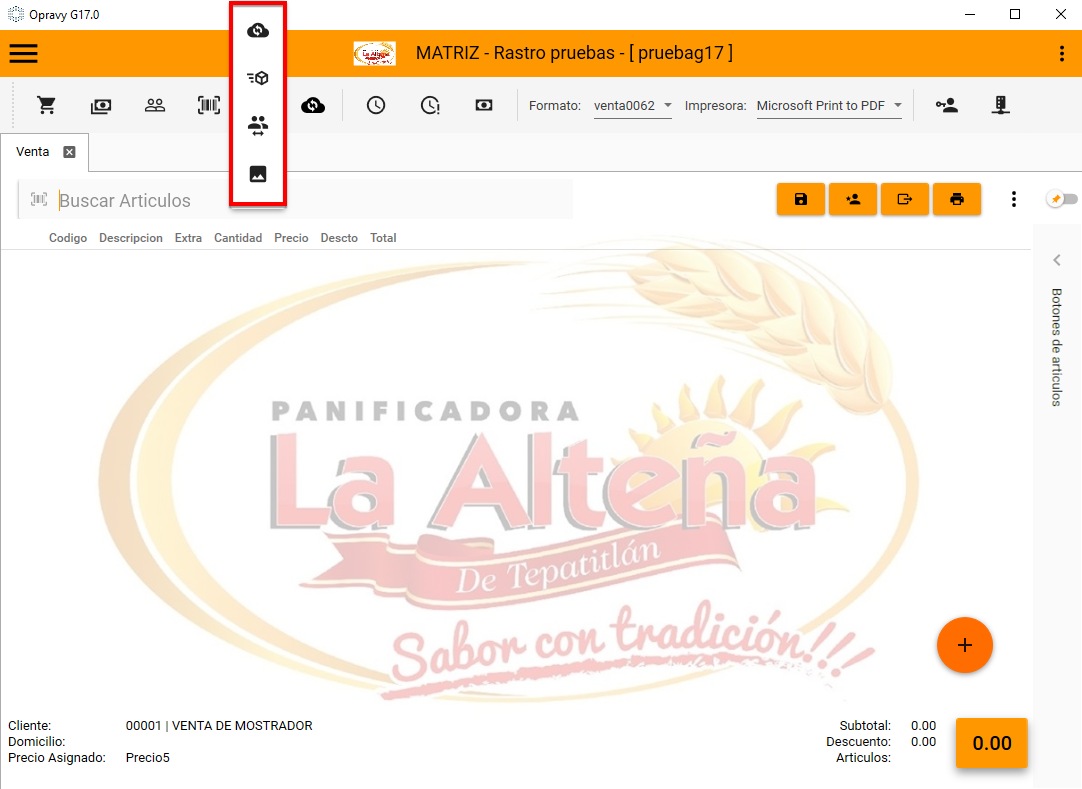This screenshot has height=789, width=1082.
Task: Close the Venta tab
Action: click(70, 152)
